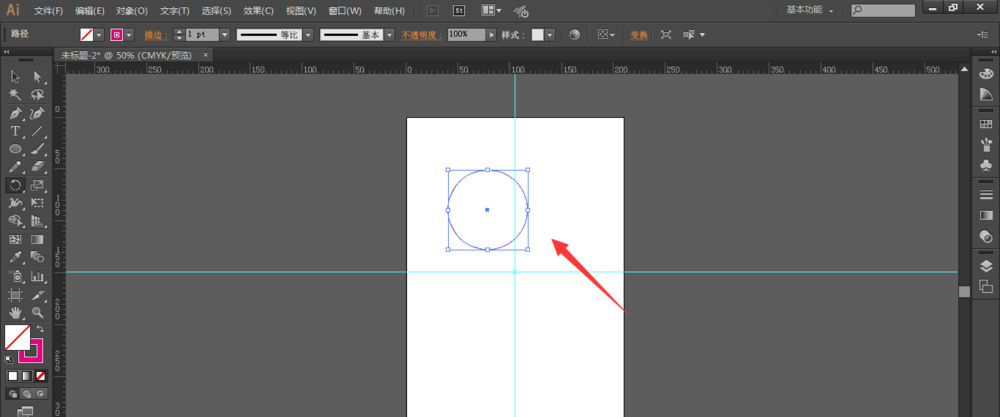Select the Lasso tool
The image size is (1000, 417).
(x=37, y=95)
